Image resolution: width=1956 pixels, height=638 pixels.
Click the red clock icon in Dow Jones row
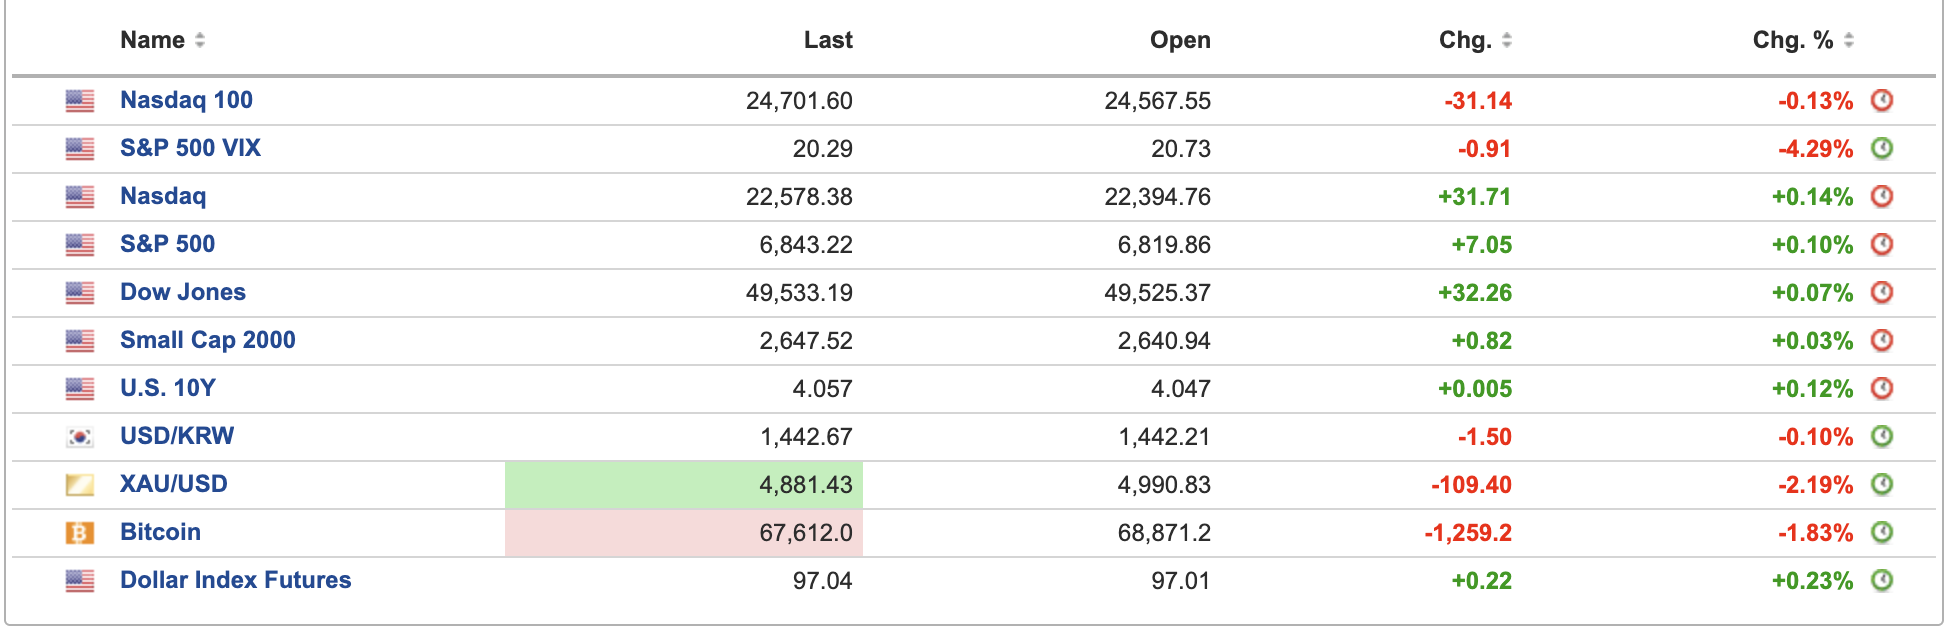tap(1882, 292)
